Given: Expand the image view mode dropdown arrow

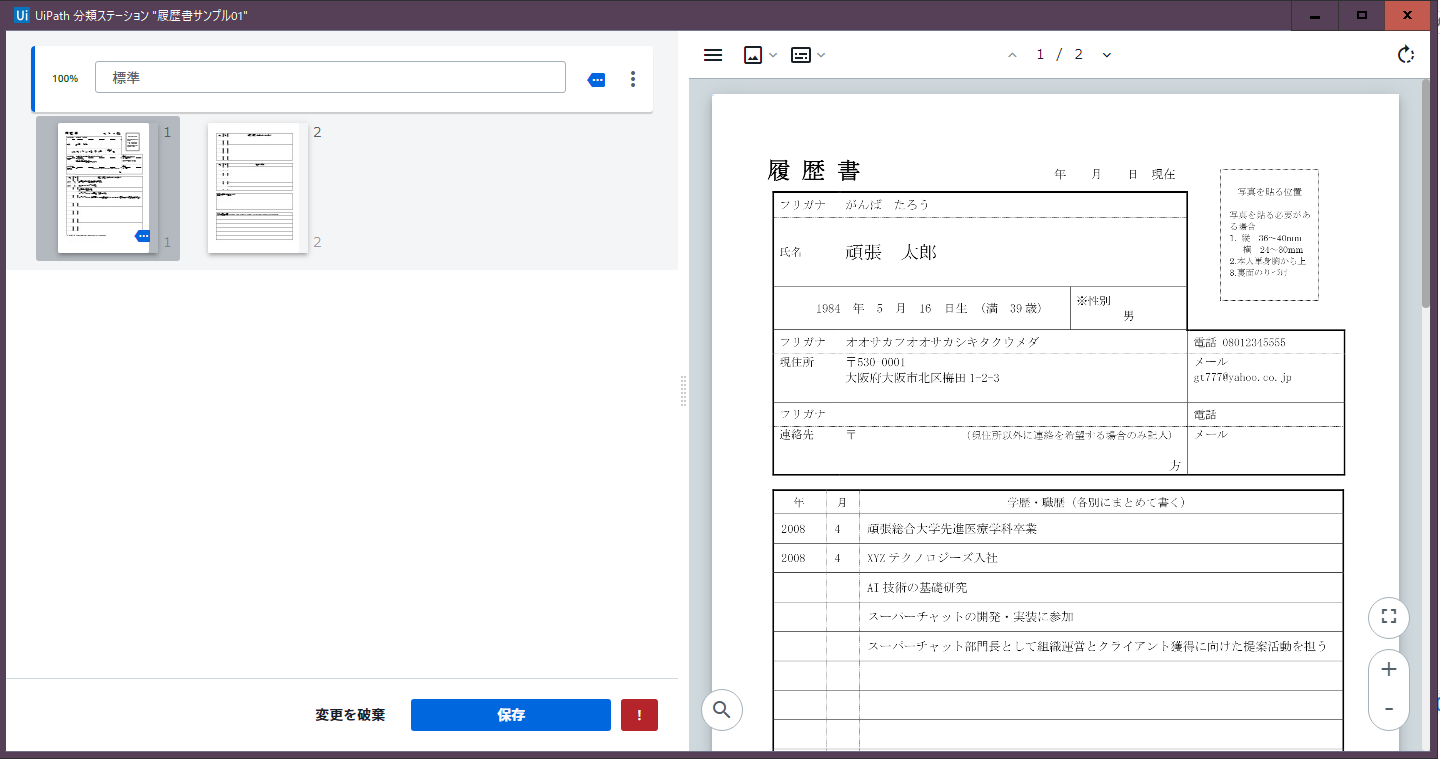Looking at the screenshot, I should coord(773,55).
